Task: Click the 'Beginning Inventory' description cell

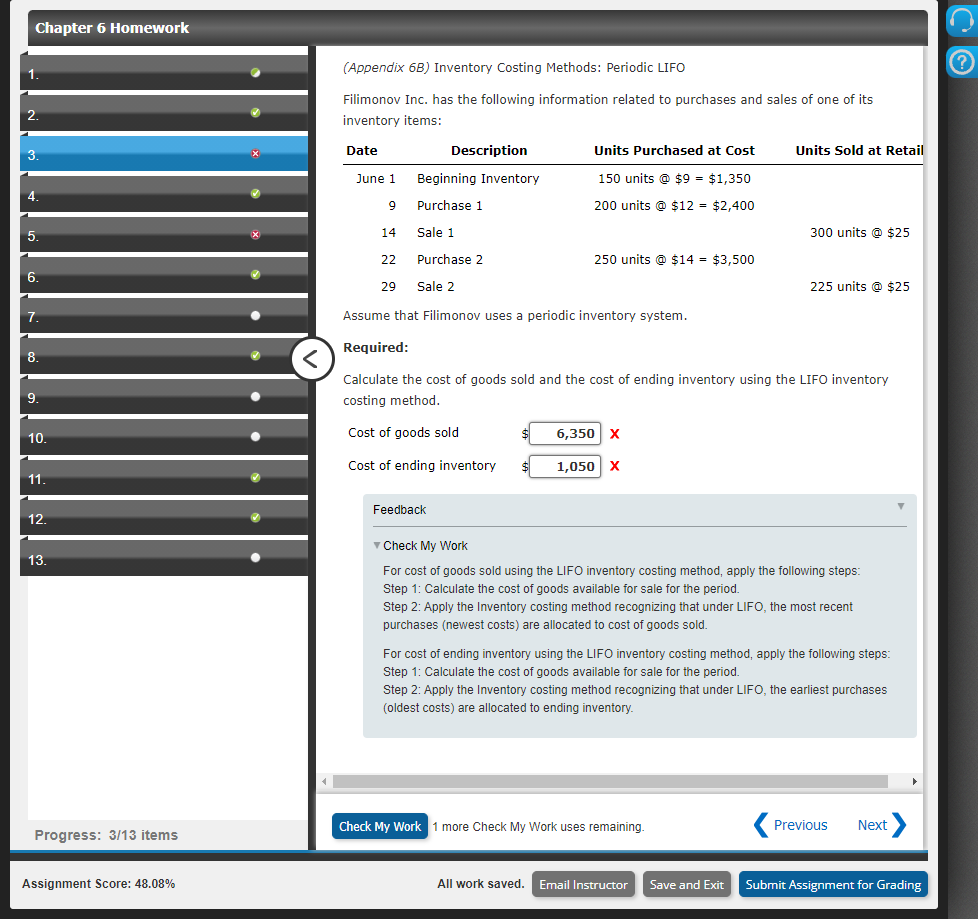Action: pyautogui.click(x=478, y=178)
